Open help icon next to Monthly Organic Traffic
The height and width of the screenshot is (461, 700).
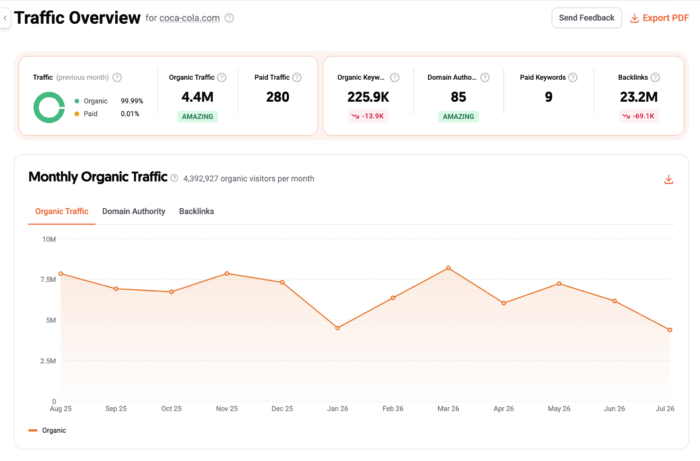(x=174, y=178)
